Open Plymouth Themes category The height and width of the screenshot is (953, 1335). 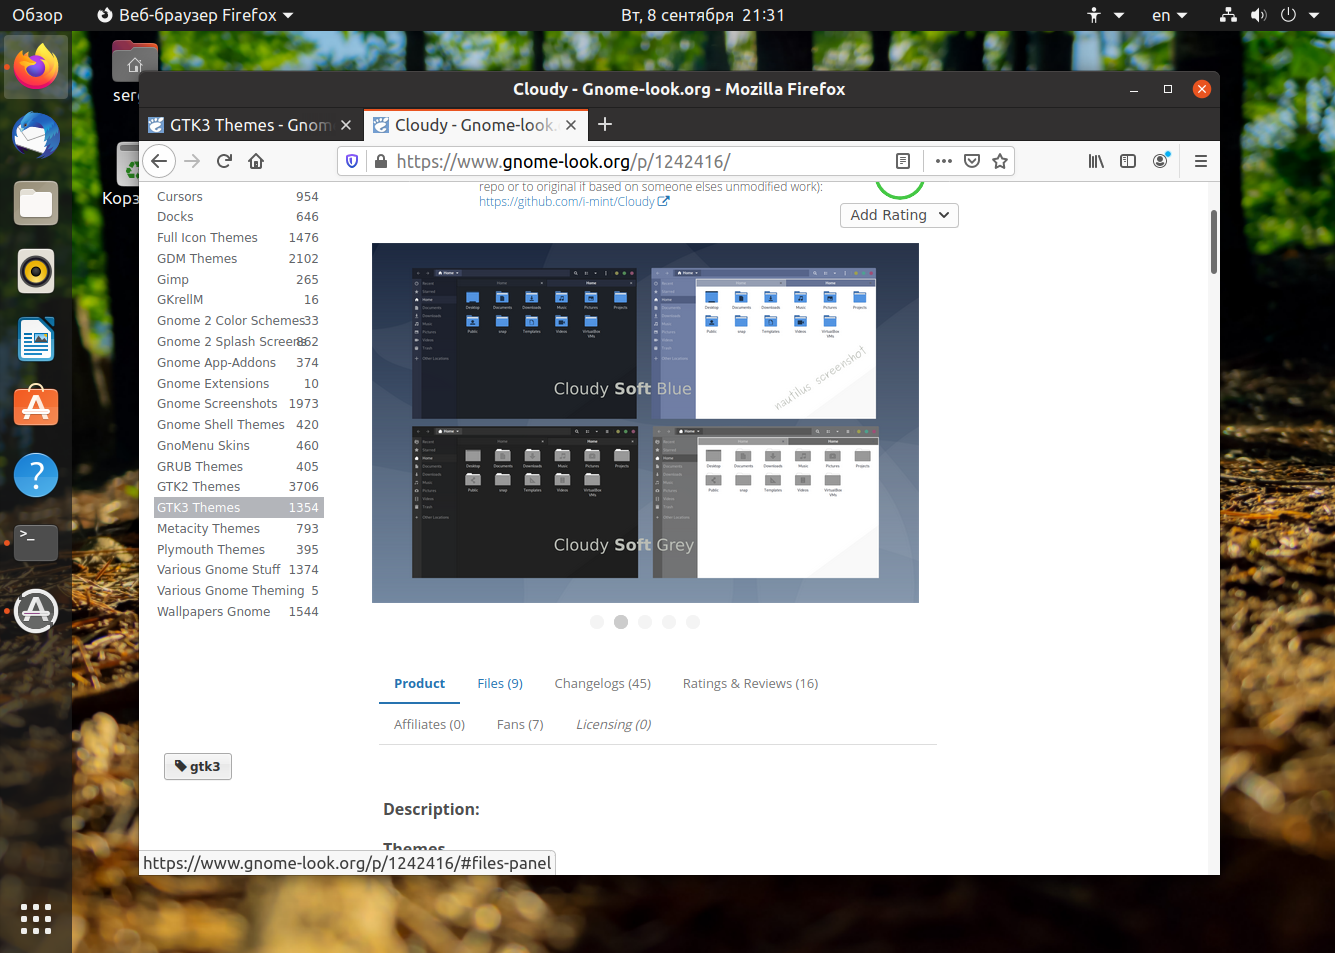pos(238,550)
